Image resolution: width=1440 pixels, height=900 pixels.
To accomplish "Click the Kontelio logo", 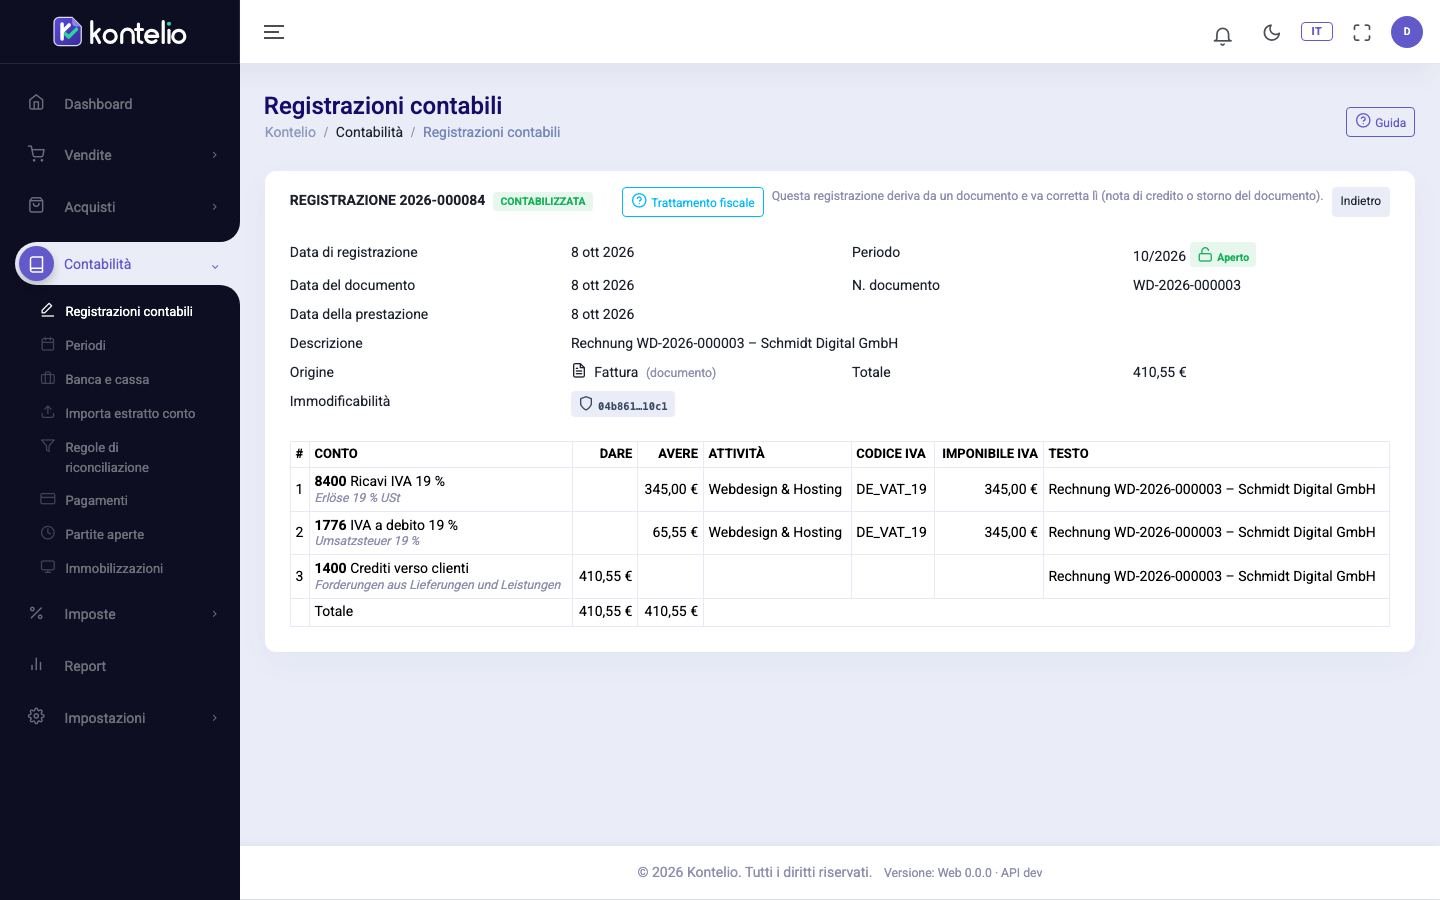I will pyautogui.click(x=120, y=32).
